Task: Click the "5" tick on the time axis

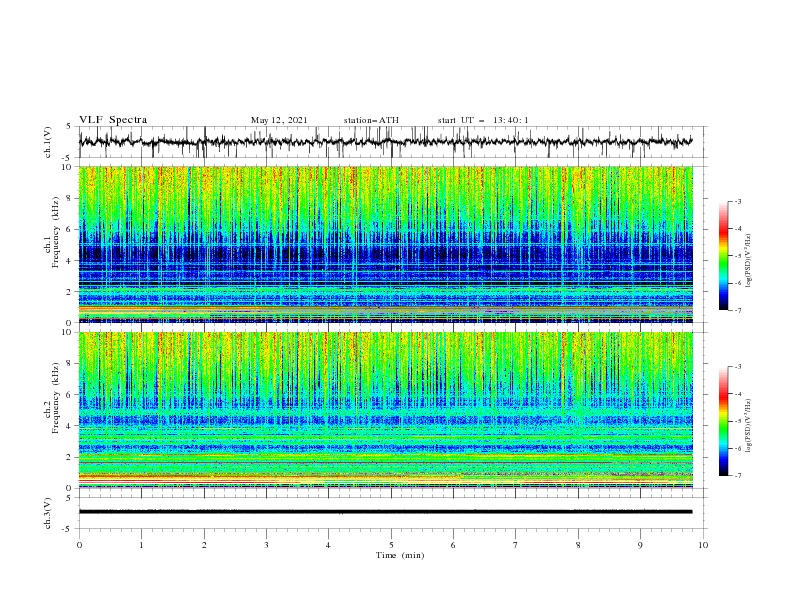Action: click(391, 545)
